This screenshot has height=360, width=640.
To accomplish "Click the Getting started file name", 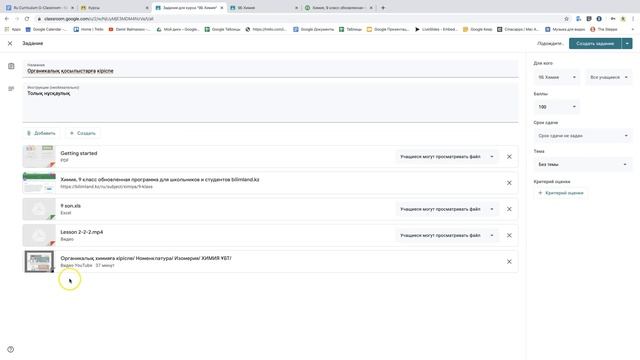I will click(x=79, y=153).
